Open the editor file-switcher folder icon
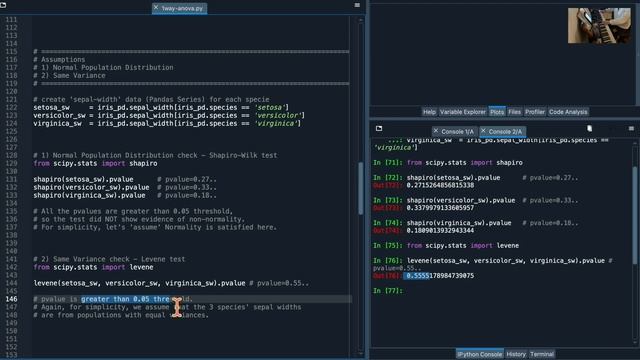Image resolution: width=640 pixels, height=360 pixels. click(x=3, y=5)
